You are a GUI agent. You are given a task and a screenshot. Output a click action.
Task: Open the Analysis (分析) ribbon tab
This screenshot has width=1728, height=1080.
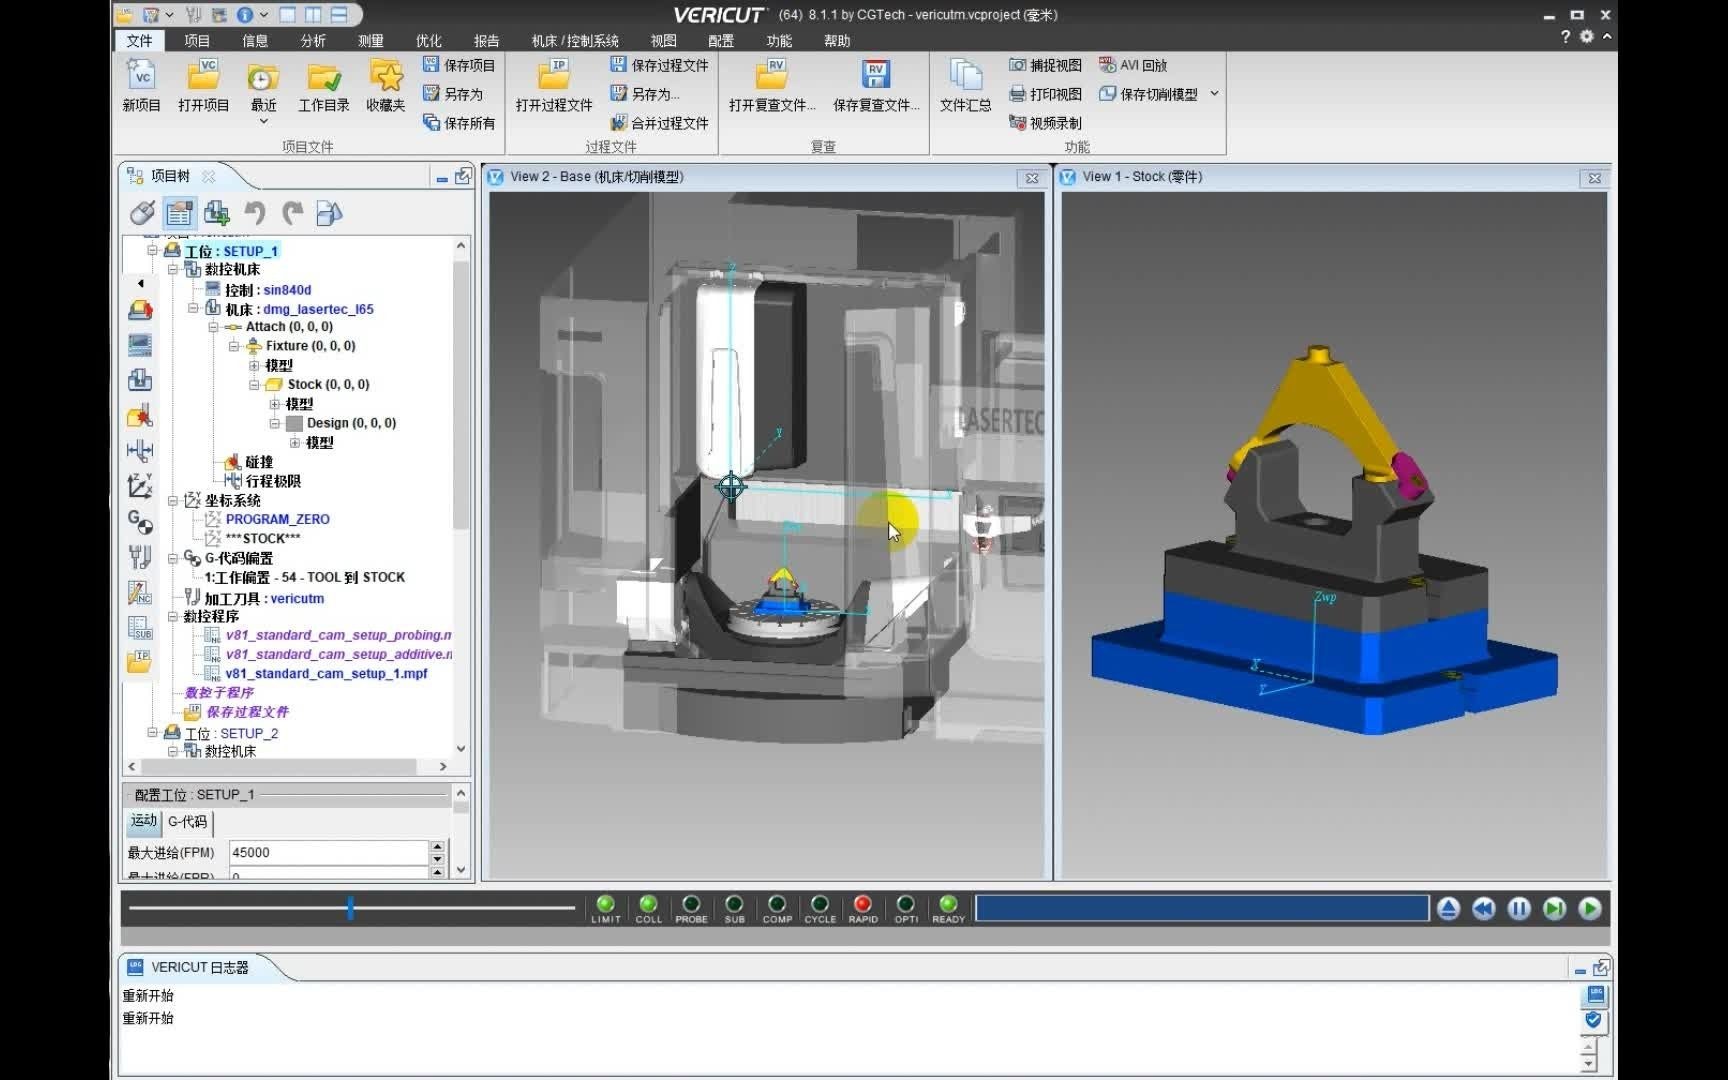tap(313, 40)
